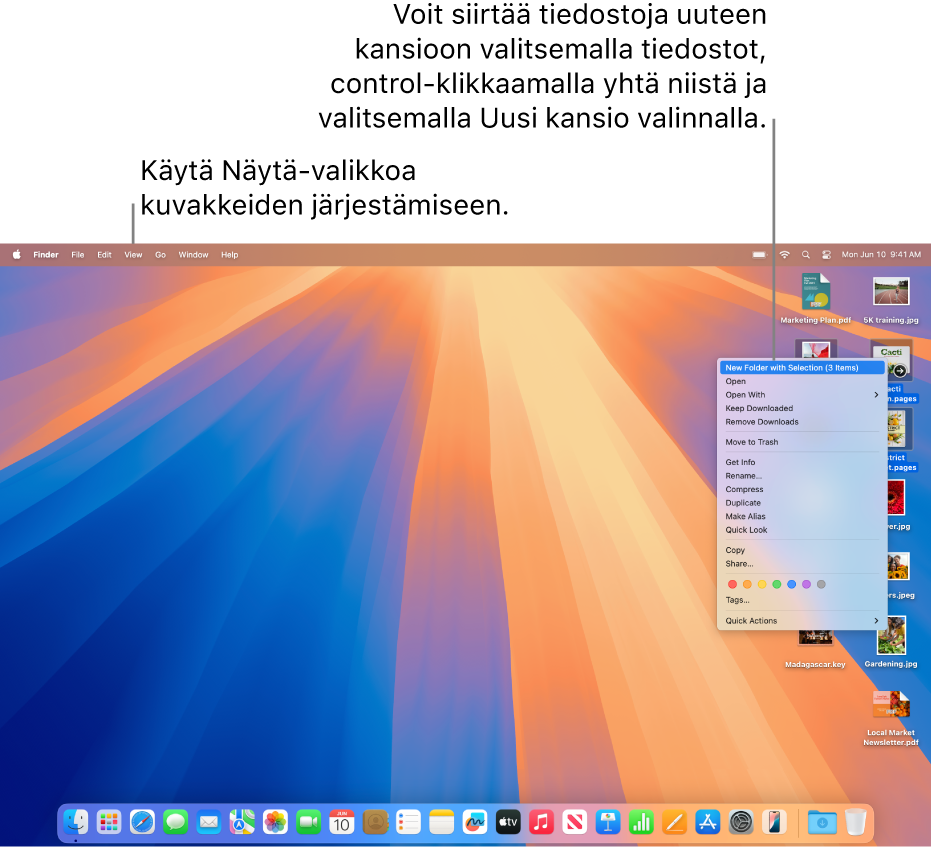Image resolution: width=931 pixels, height=849 pixels.
Task: Open the Downloads folder in Dock
Action: coord(822,822)
